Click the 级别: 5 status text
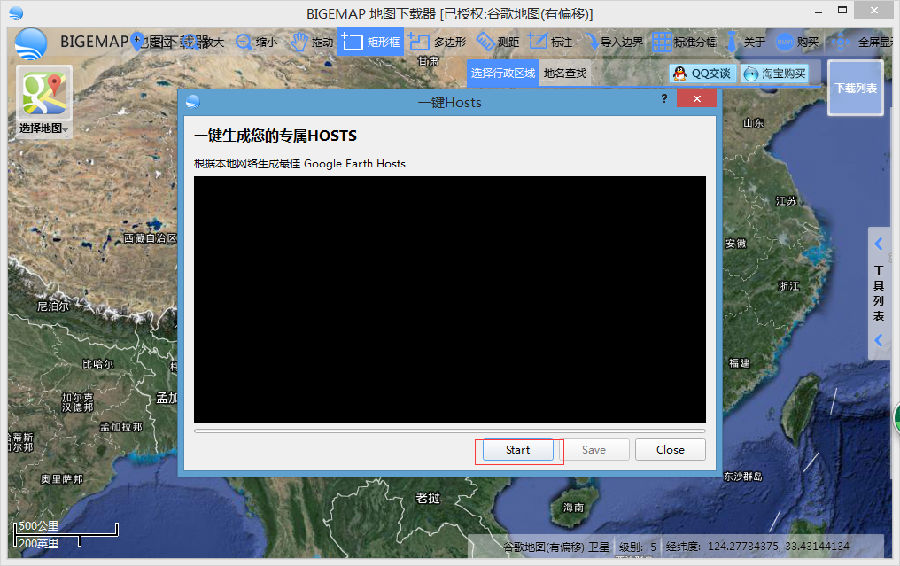Viewport: 900px width, 566px height. (x=638, y=546)
